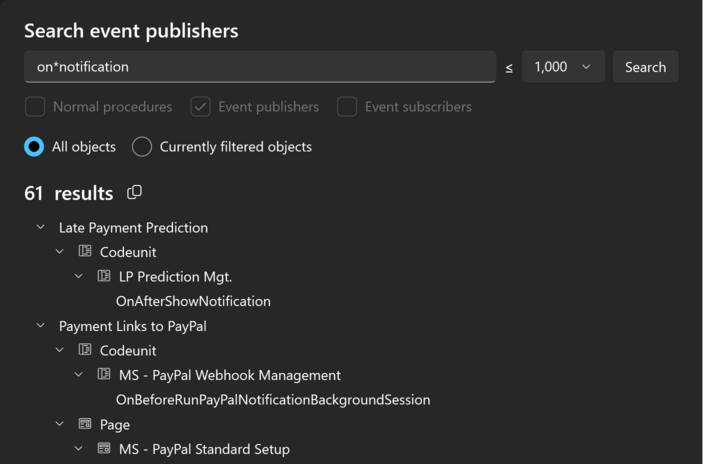Image resolution: width=703 pixels, height=464 pixels.
Task: Select MS - PayPal Webhook Management label
Action: tap(230, 375)
